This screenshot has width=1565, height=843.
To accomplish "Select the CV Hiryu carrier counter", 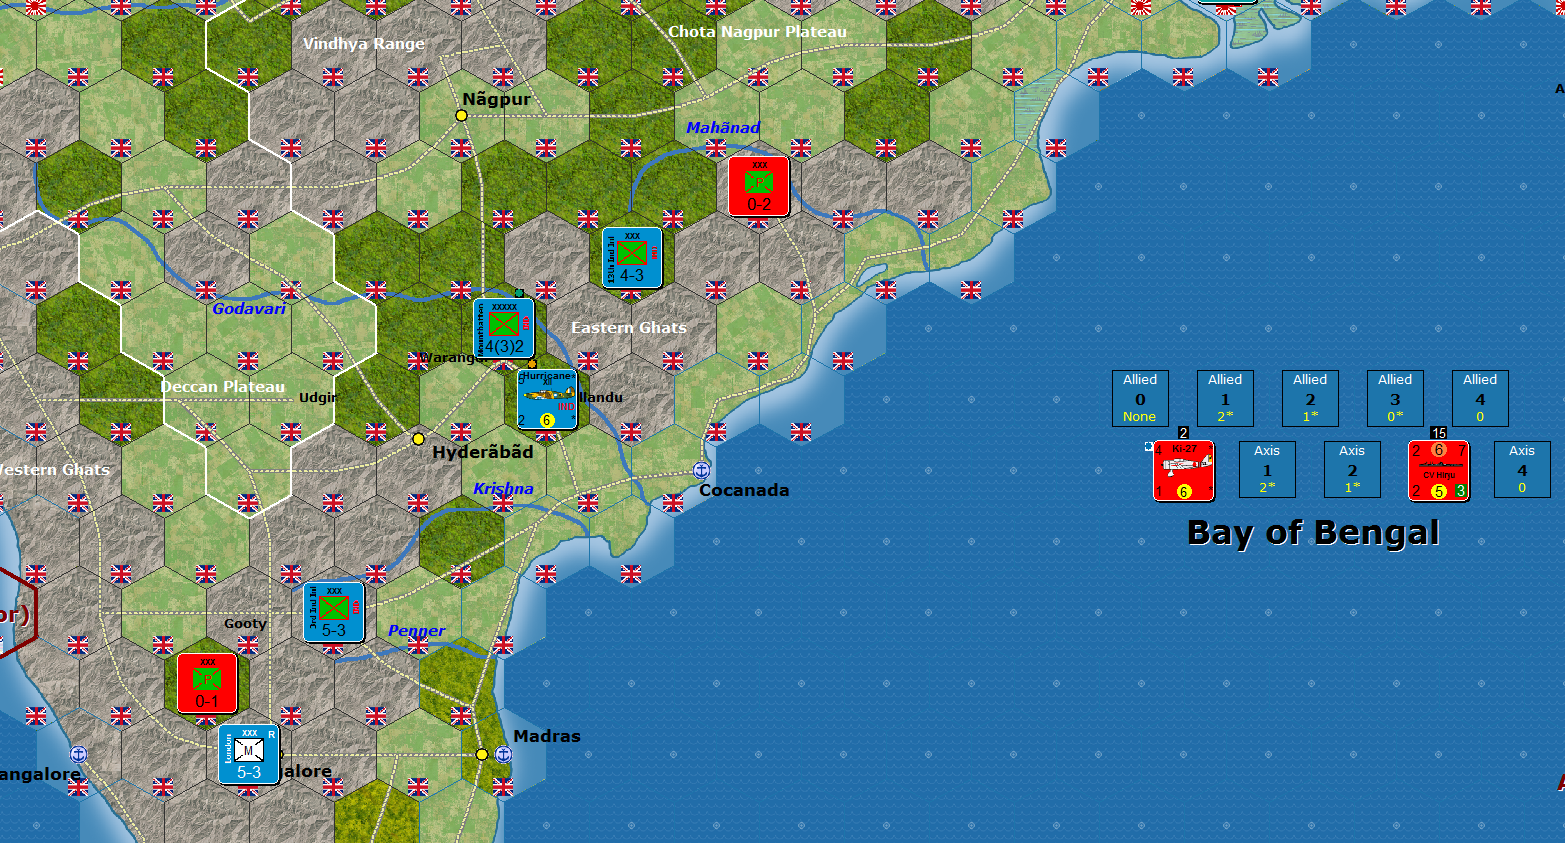I will (x=1439, y=470).
